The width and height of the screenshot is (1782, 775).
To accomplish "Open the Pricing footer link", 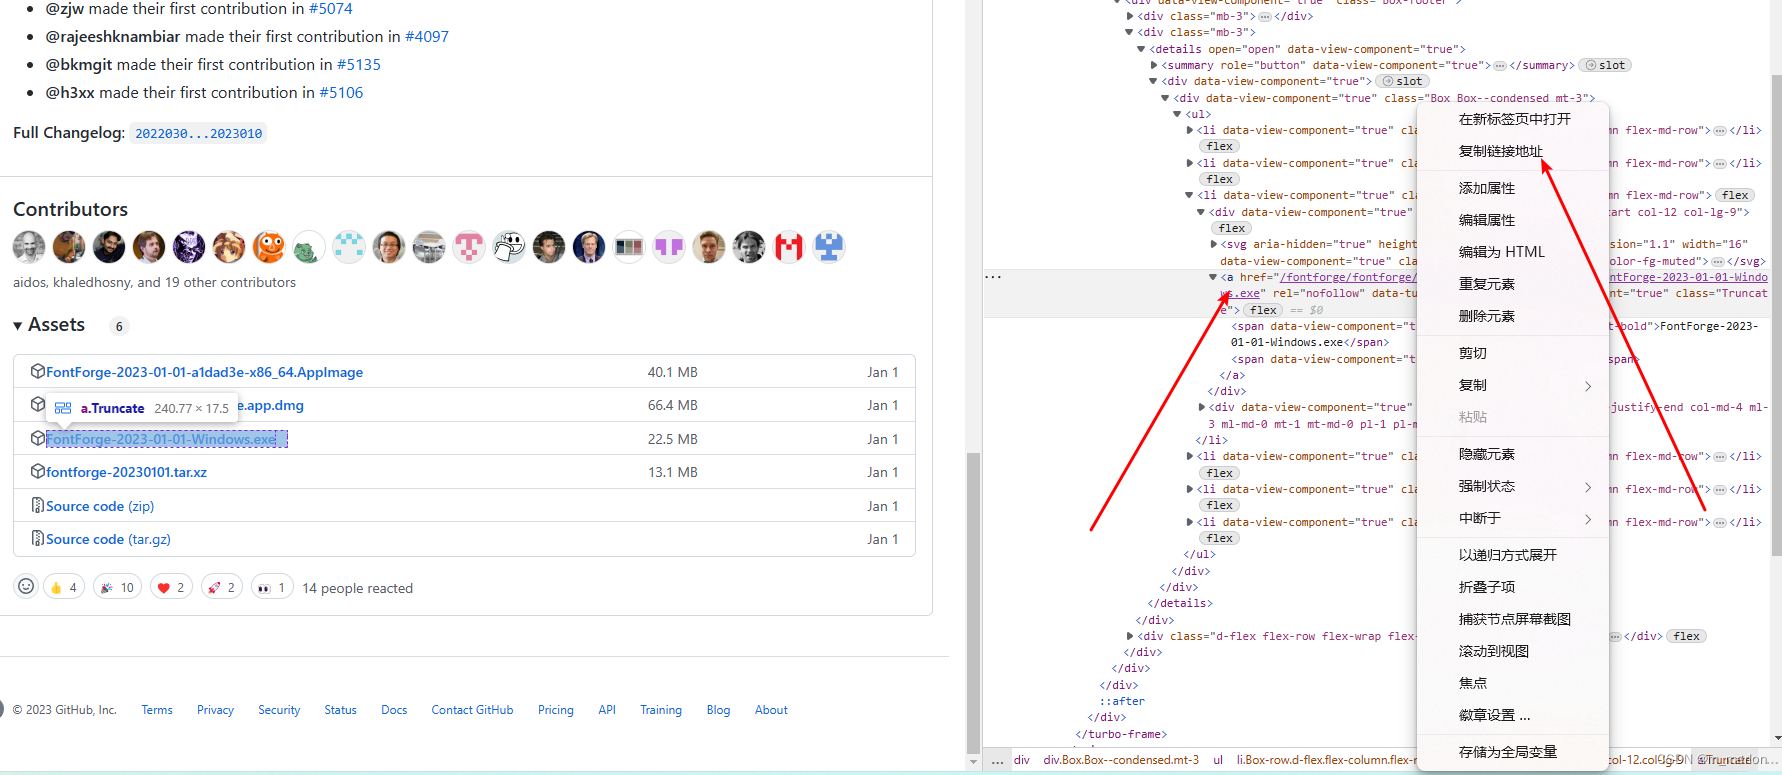I will [x=556, y=710].
